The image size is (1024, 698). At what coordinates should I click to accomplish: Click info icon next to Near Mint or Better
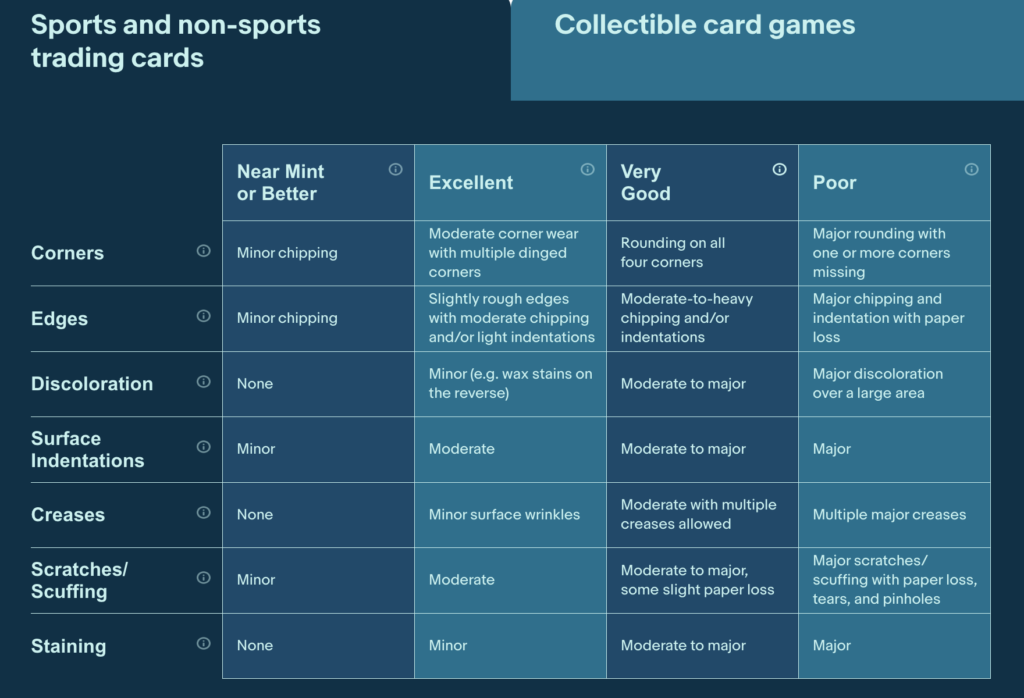point(395,170)
